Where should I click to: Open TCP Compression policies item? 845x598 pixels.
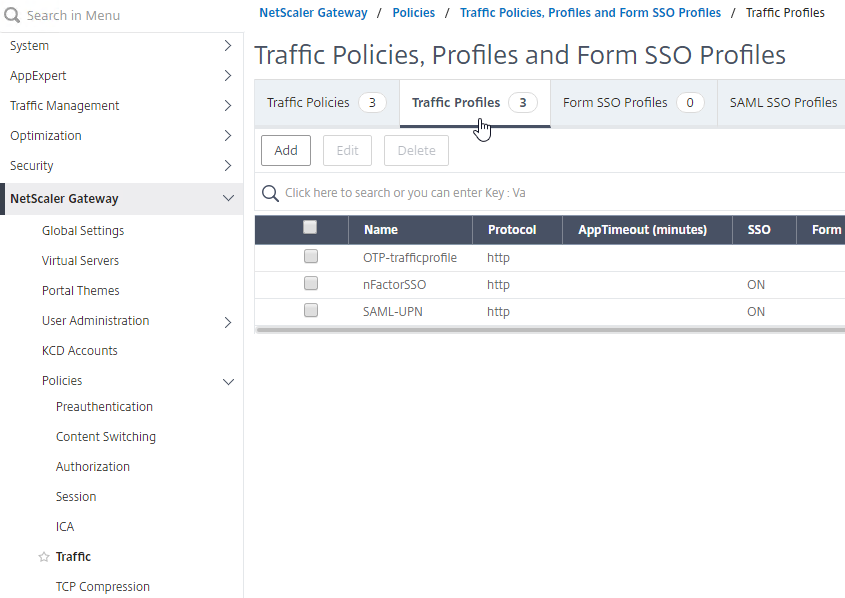[x=103, y=587]
